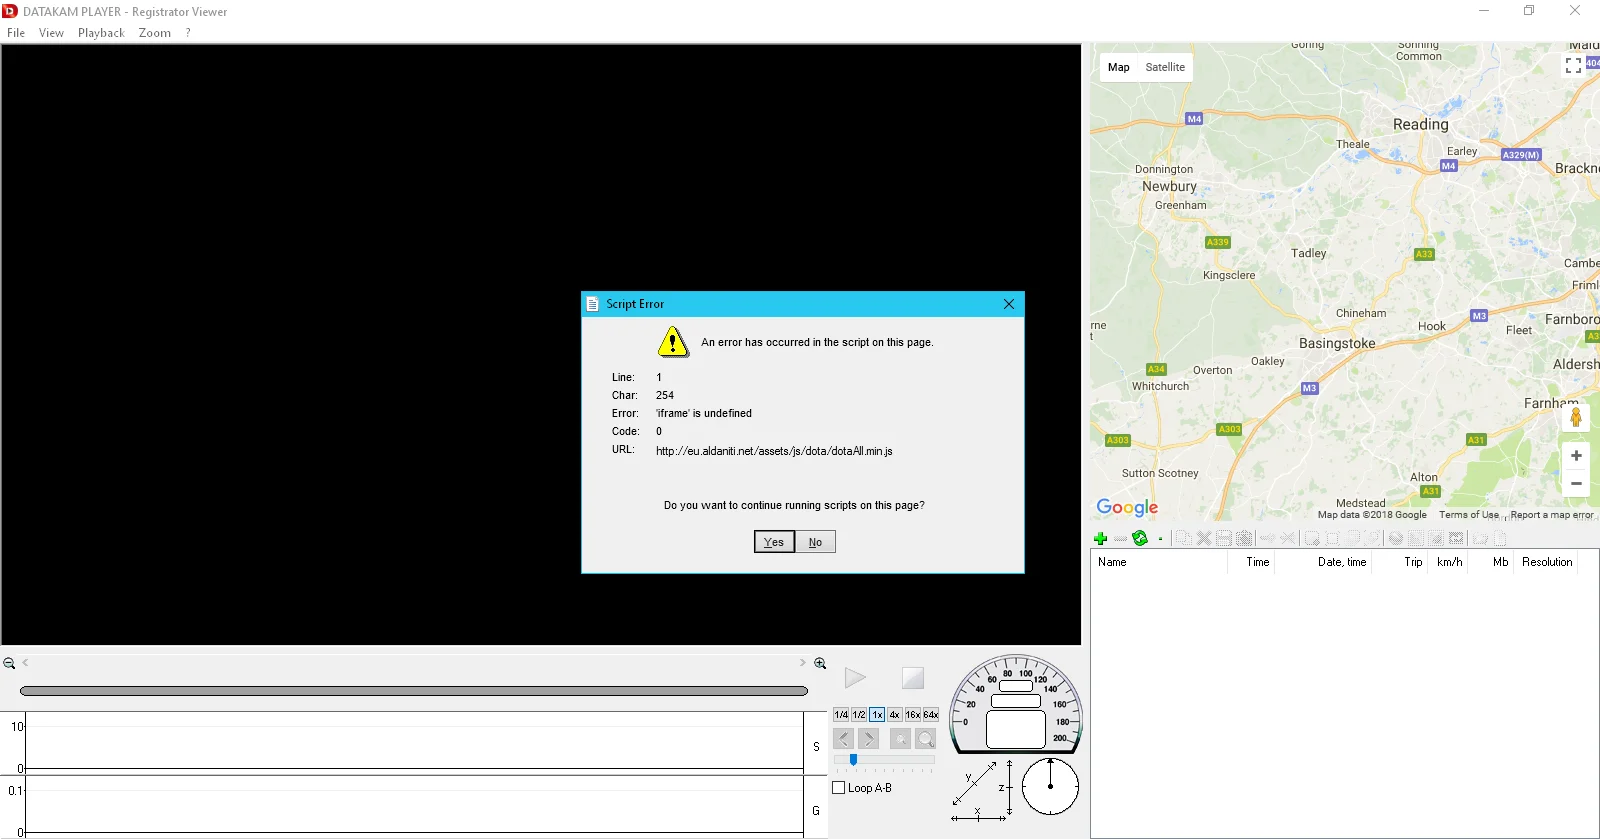
Task: Click the video timeline scrollbar
Action: coord(414,691)
